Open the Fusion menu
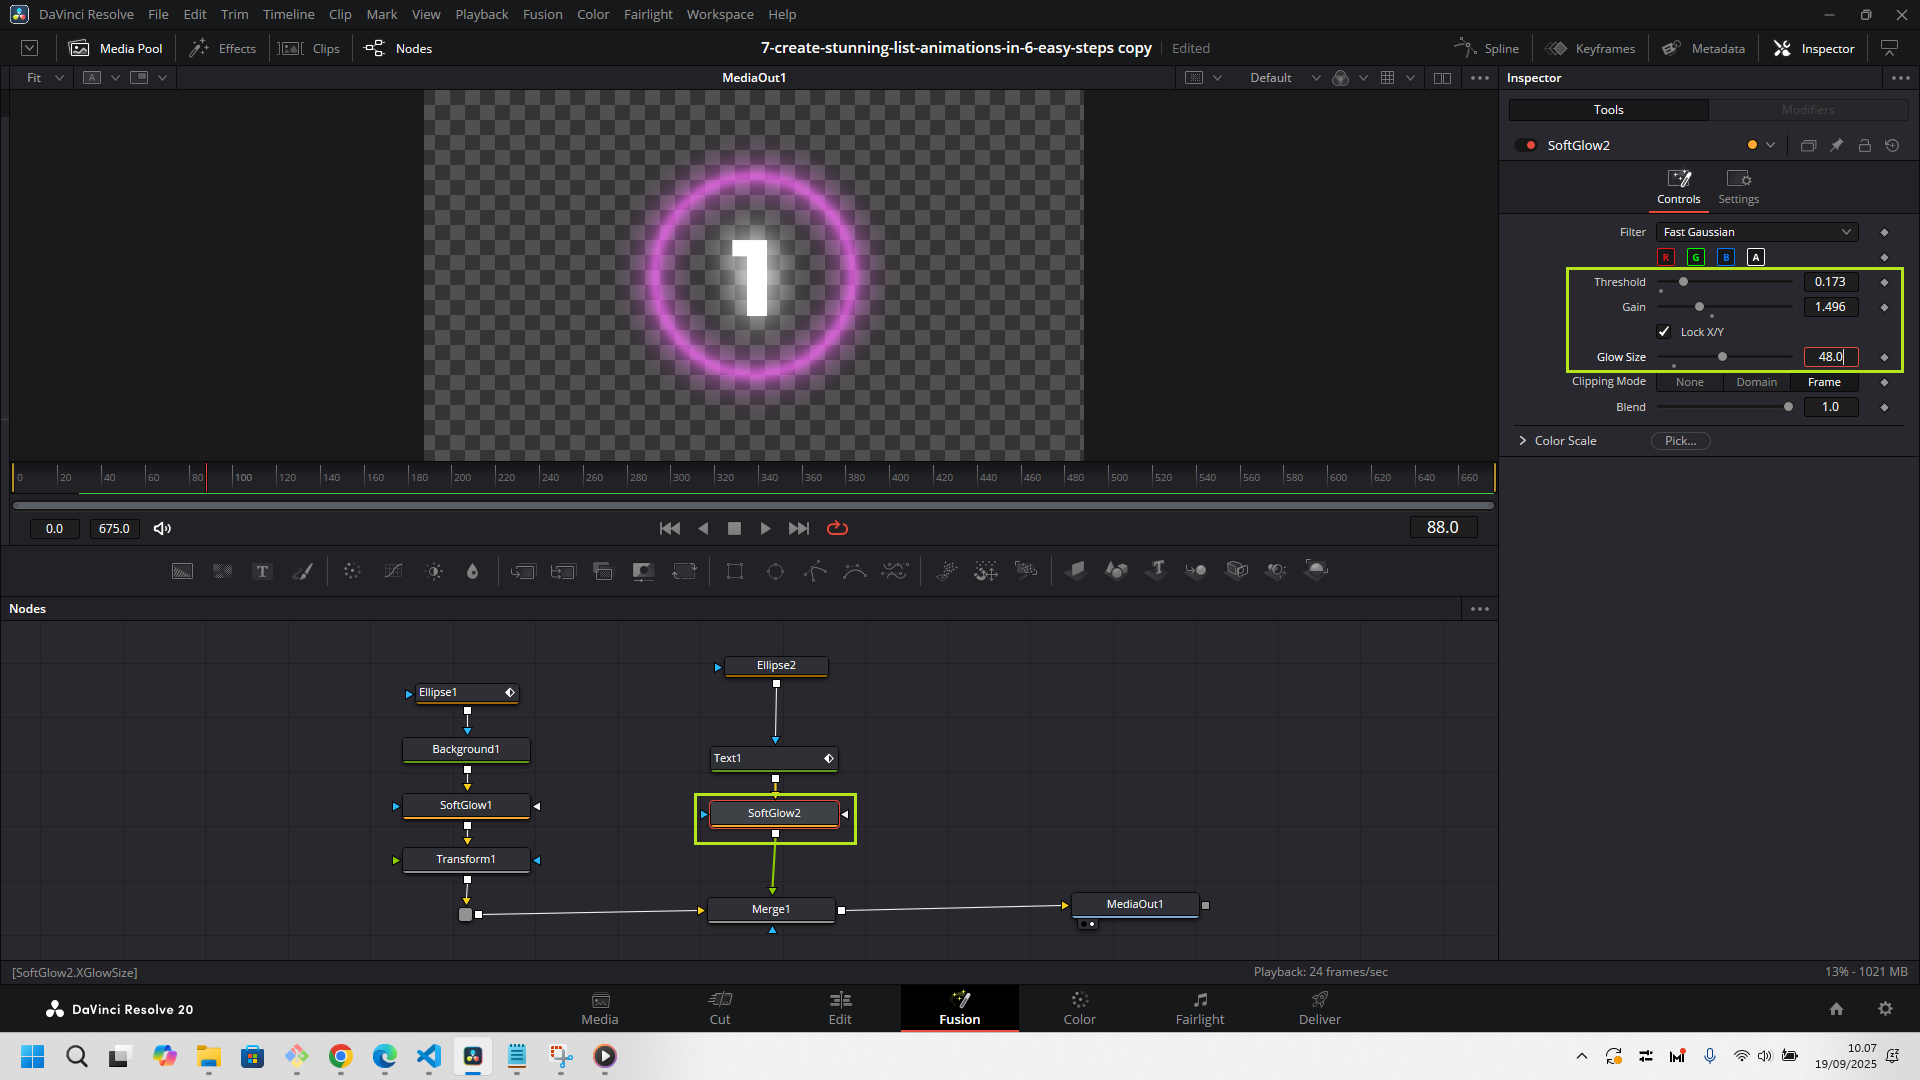The width and height of the screenshot is (1920, 1080). pos(542,14)
